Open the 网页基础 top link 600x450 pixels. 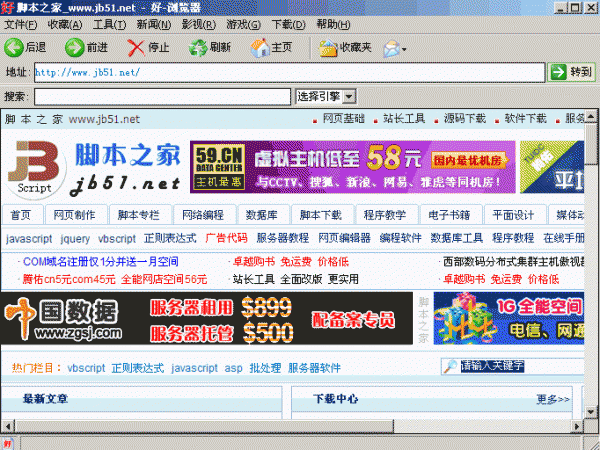pos(344,119)
